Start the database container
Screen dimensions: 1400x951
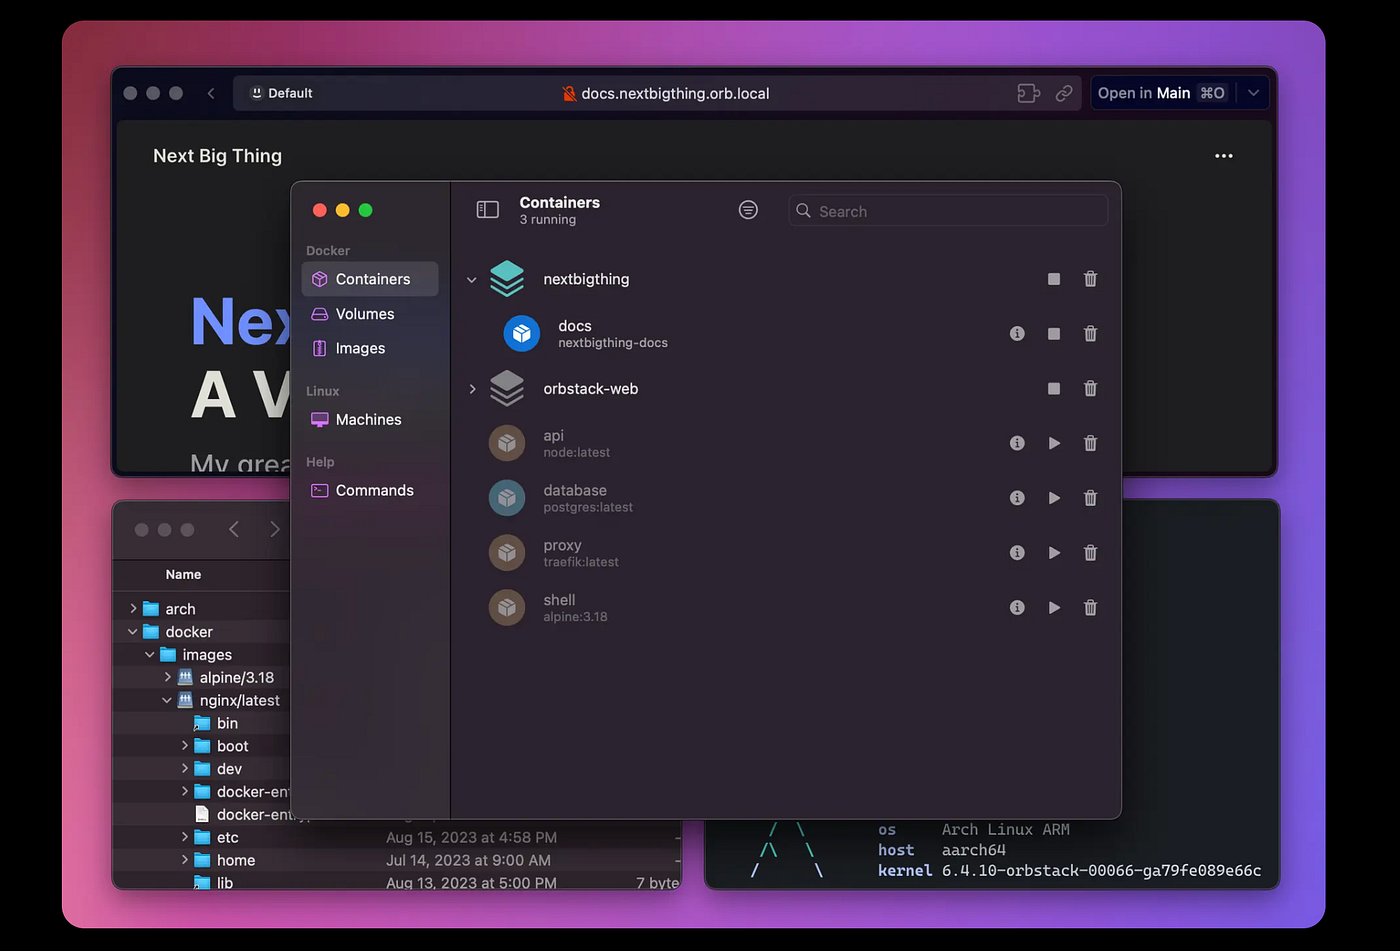coord(1054,498)
